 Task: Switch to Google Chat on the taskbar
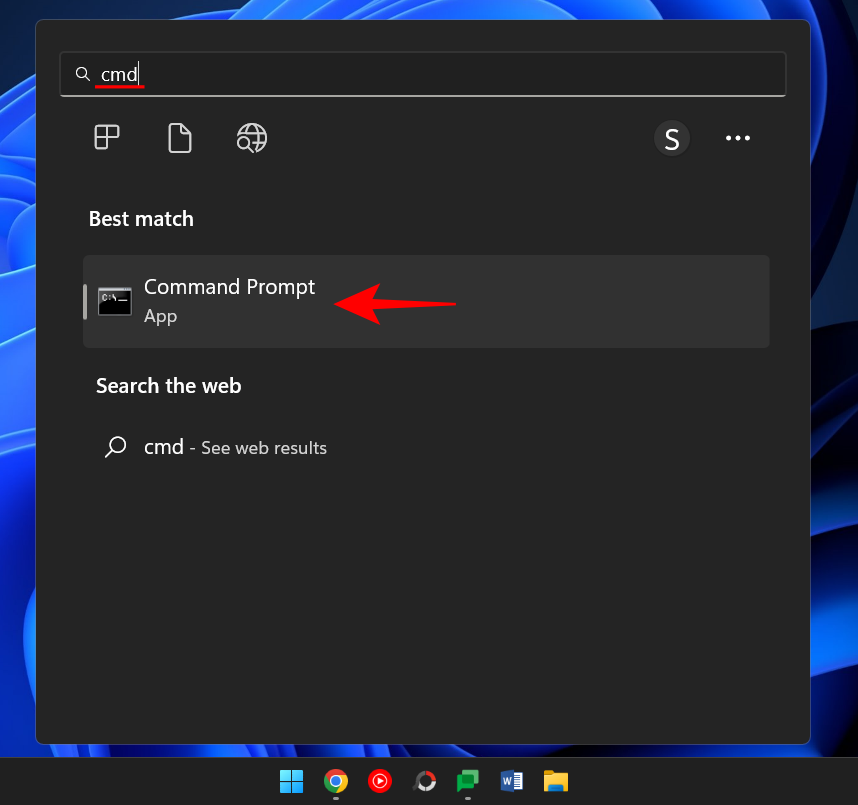click(468, 781)
